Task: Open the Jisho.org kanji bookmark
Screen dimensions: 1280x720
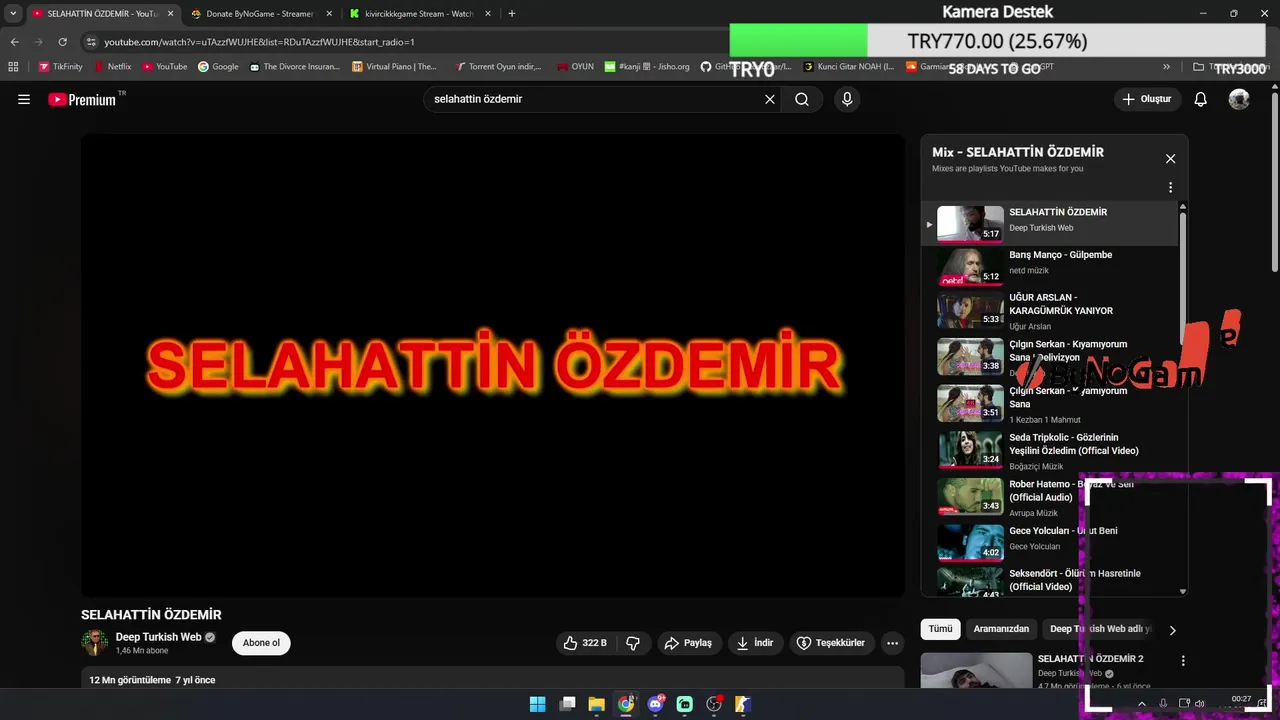Action: (x=649, y=67)
